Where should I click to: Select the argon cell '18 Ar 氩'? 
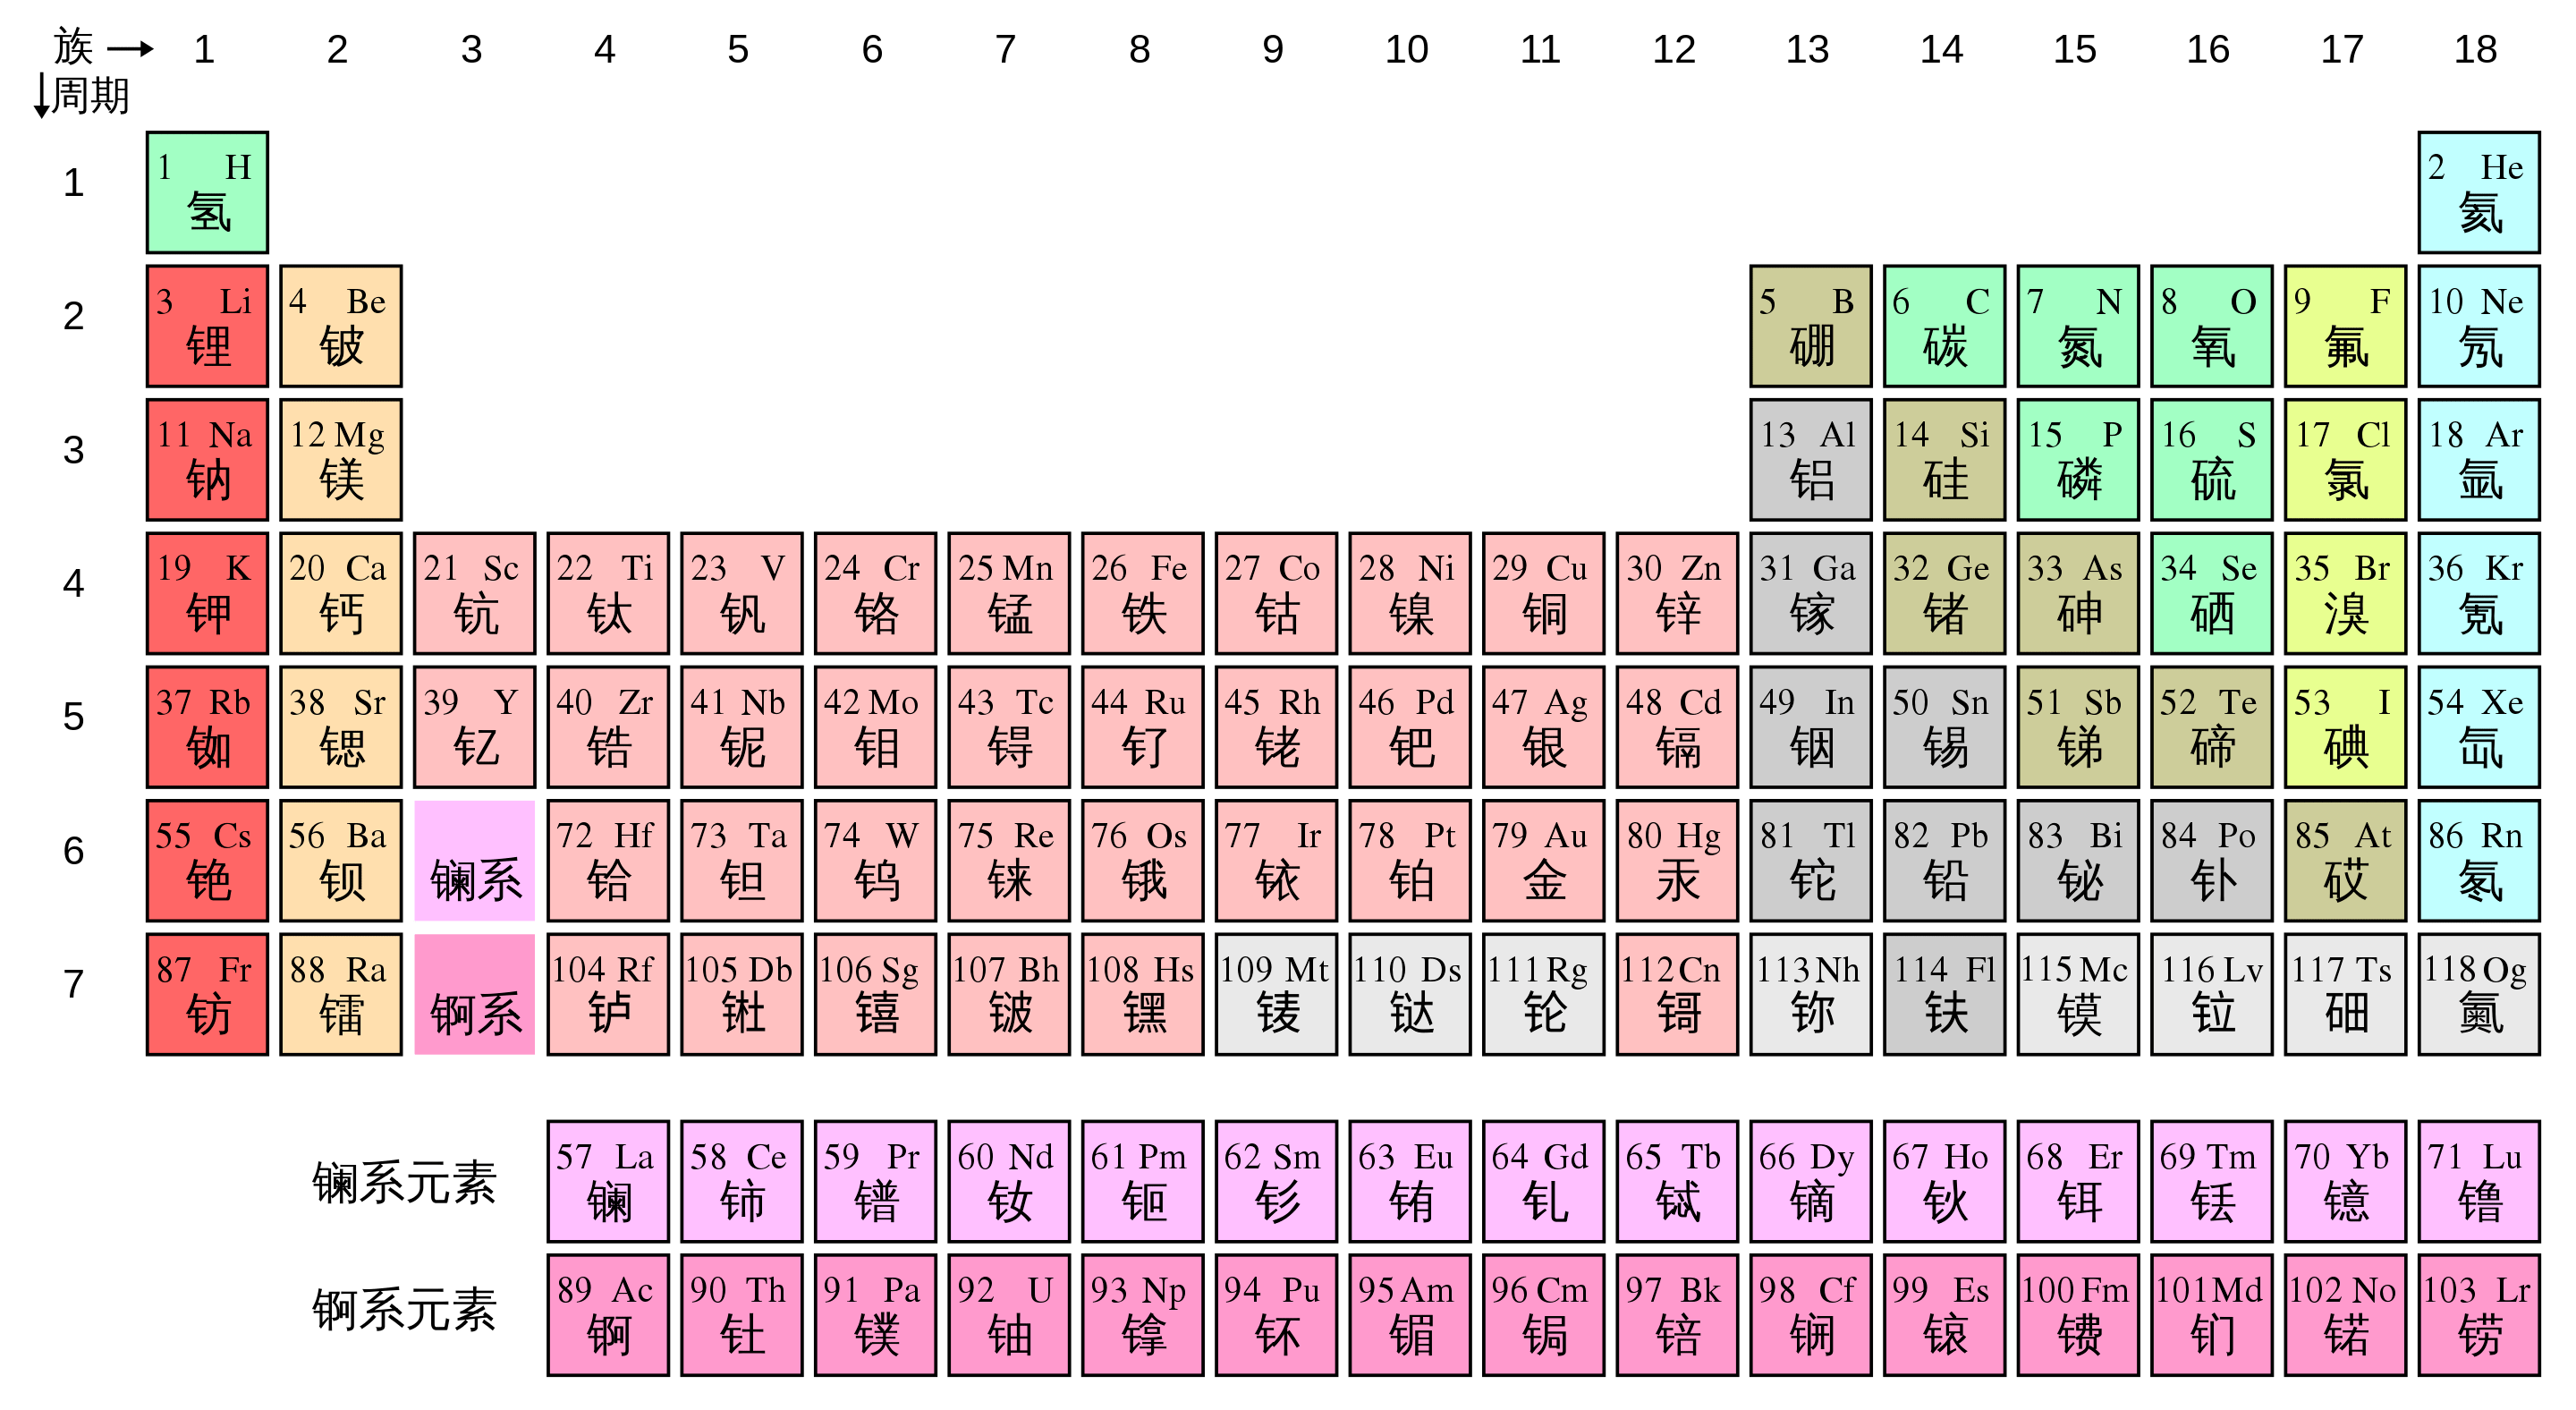[x=2478, y=459]
